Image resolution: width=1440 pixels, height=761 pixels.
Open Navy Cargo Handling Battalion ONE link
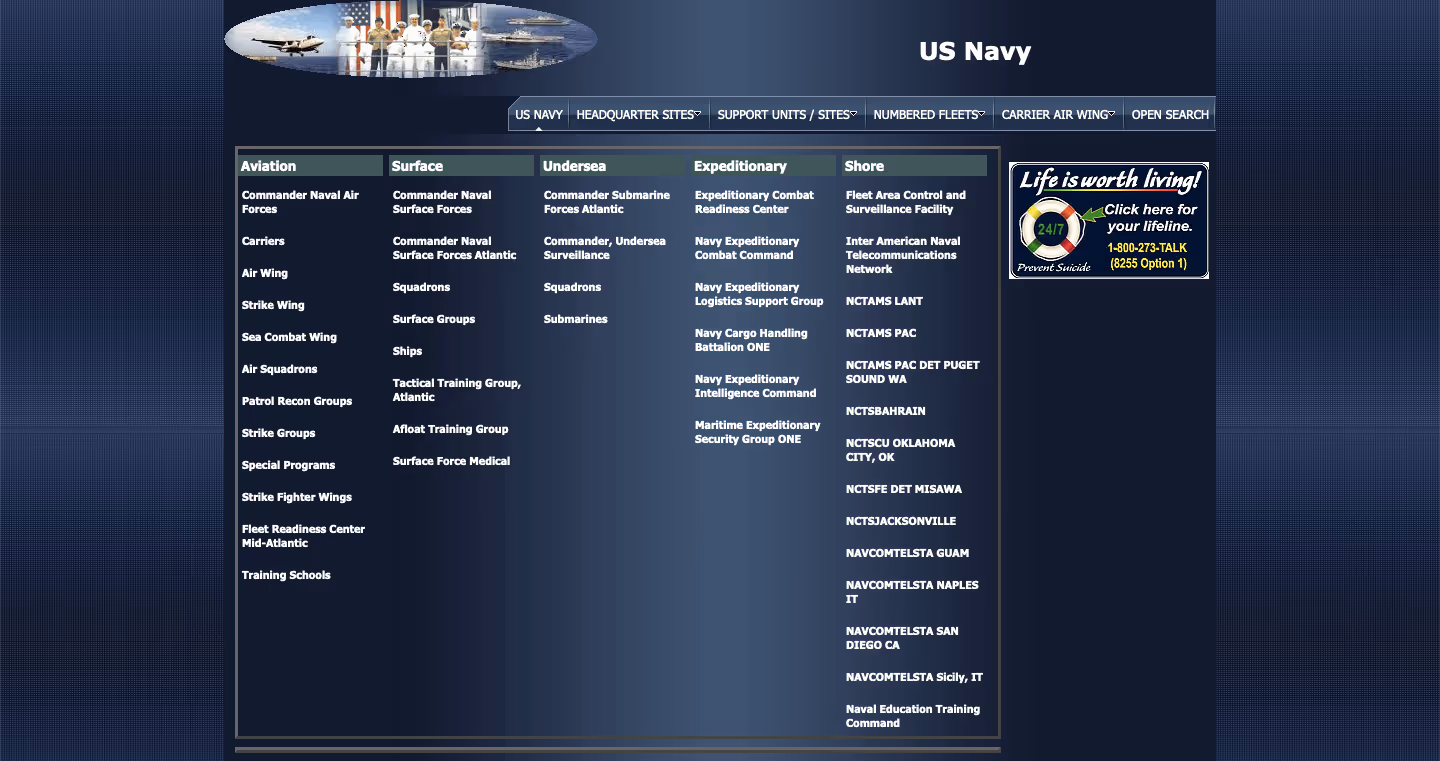[751, 340]
